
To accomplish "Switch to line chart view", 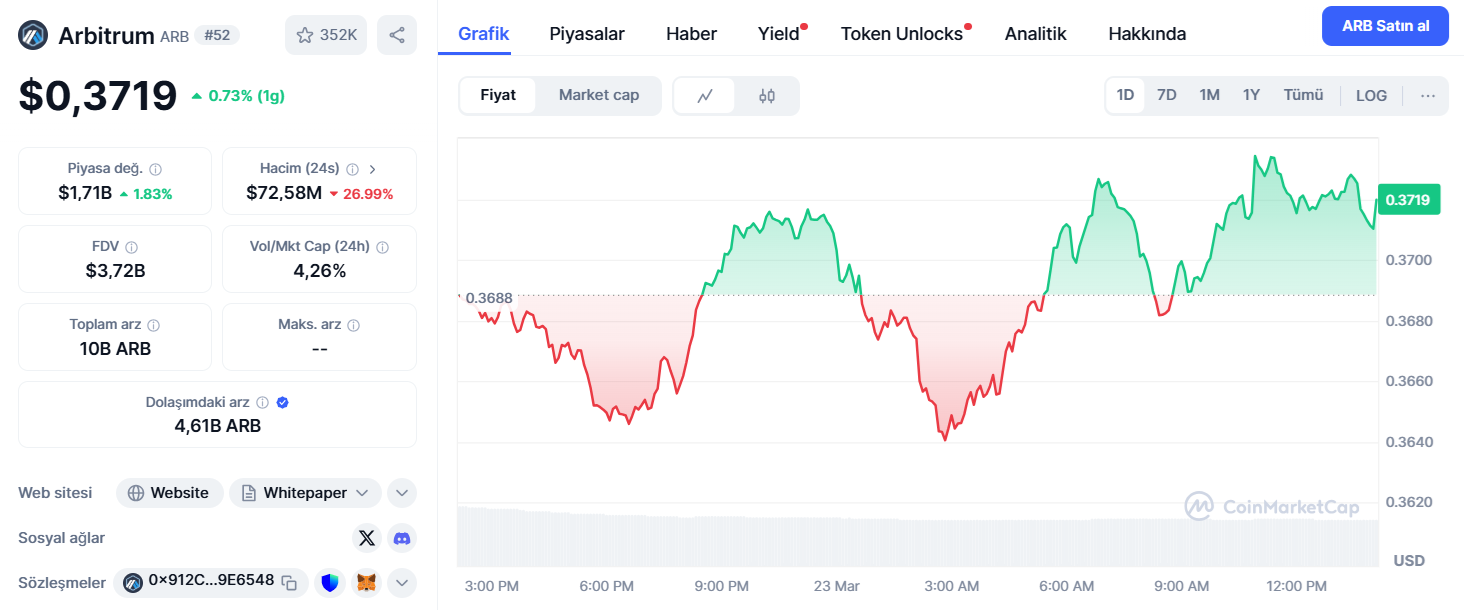I will [705, 96].
